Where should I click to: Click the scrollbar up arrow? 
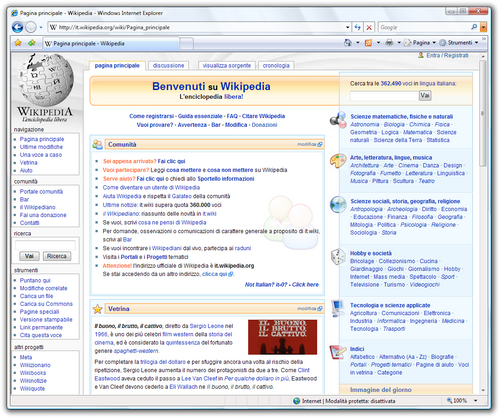pyautogui.click(x=482, y=57)
